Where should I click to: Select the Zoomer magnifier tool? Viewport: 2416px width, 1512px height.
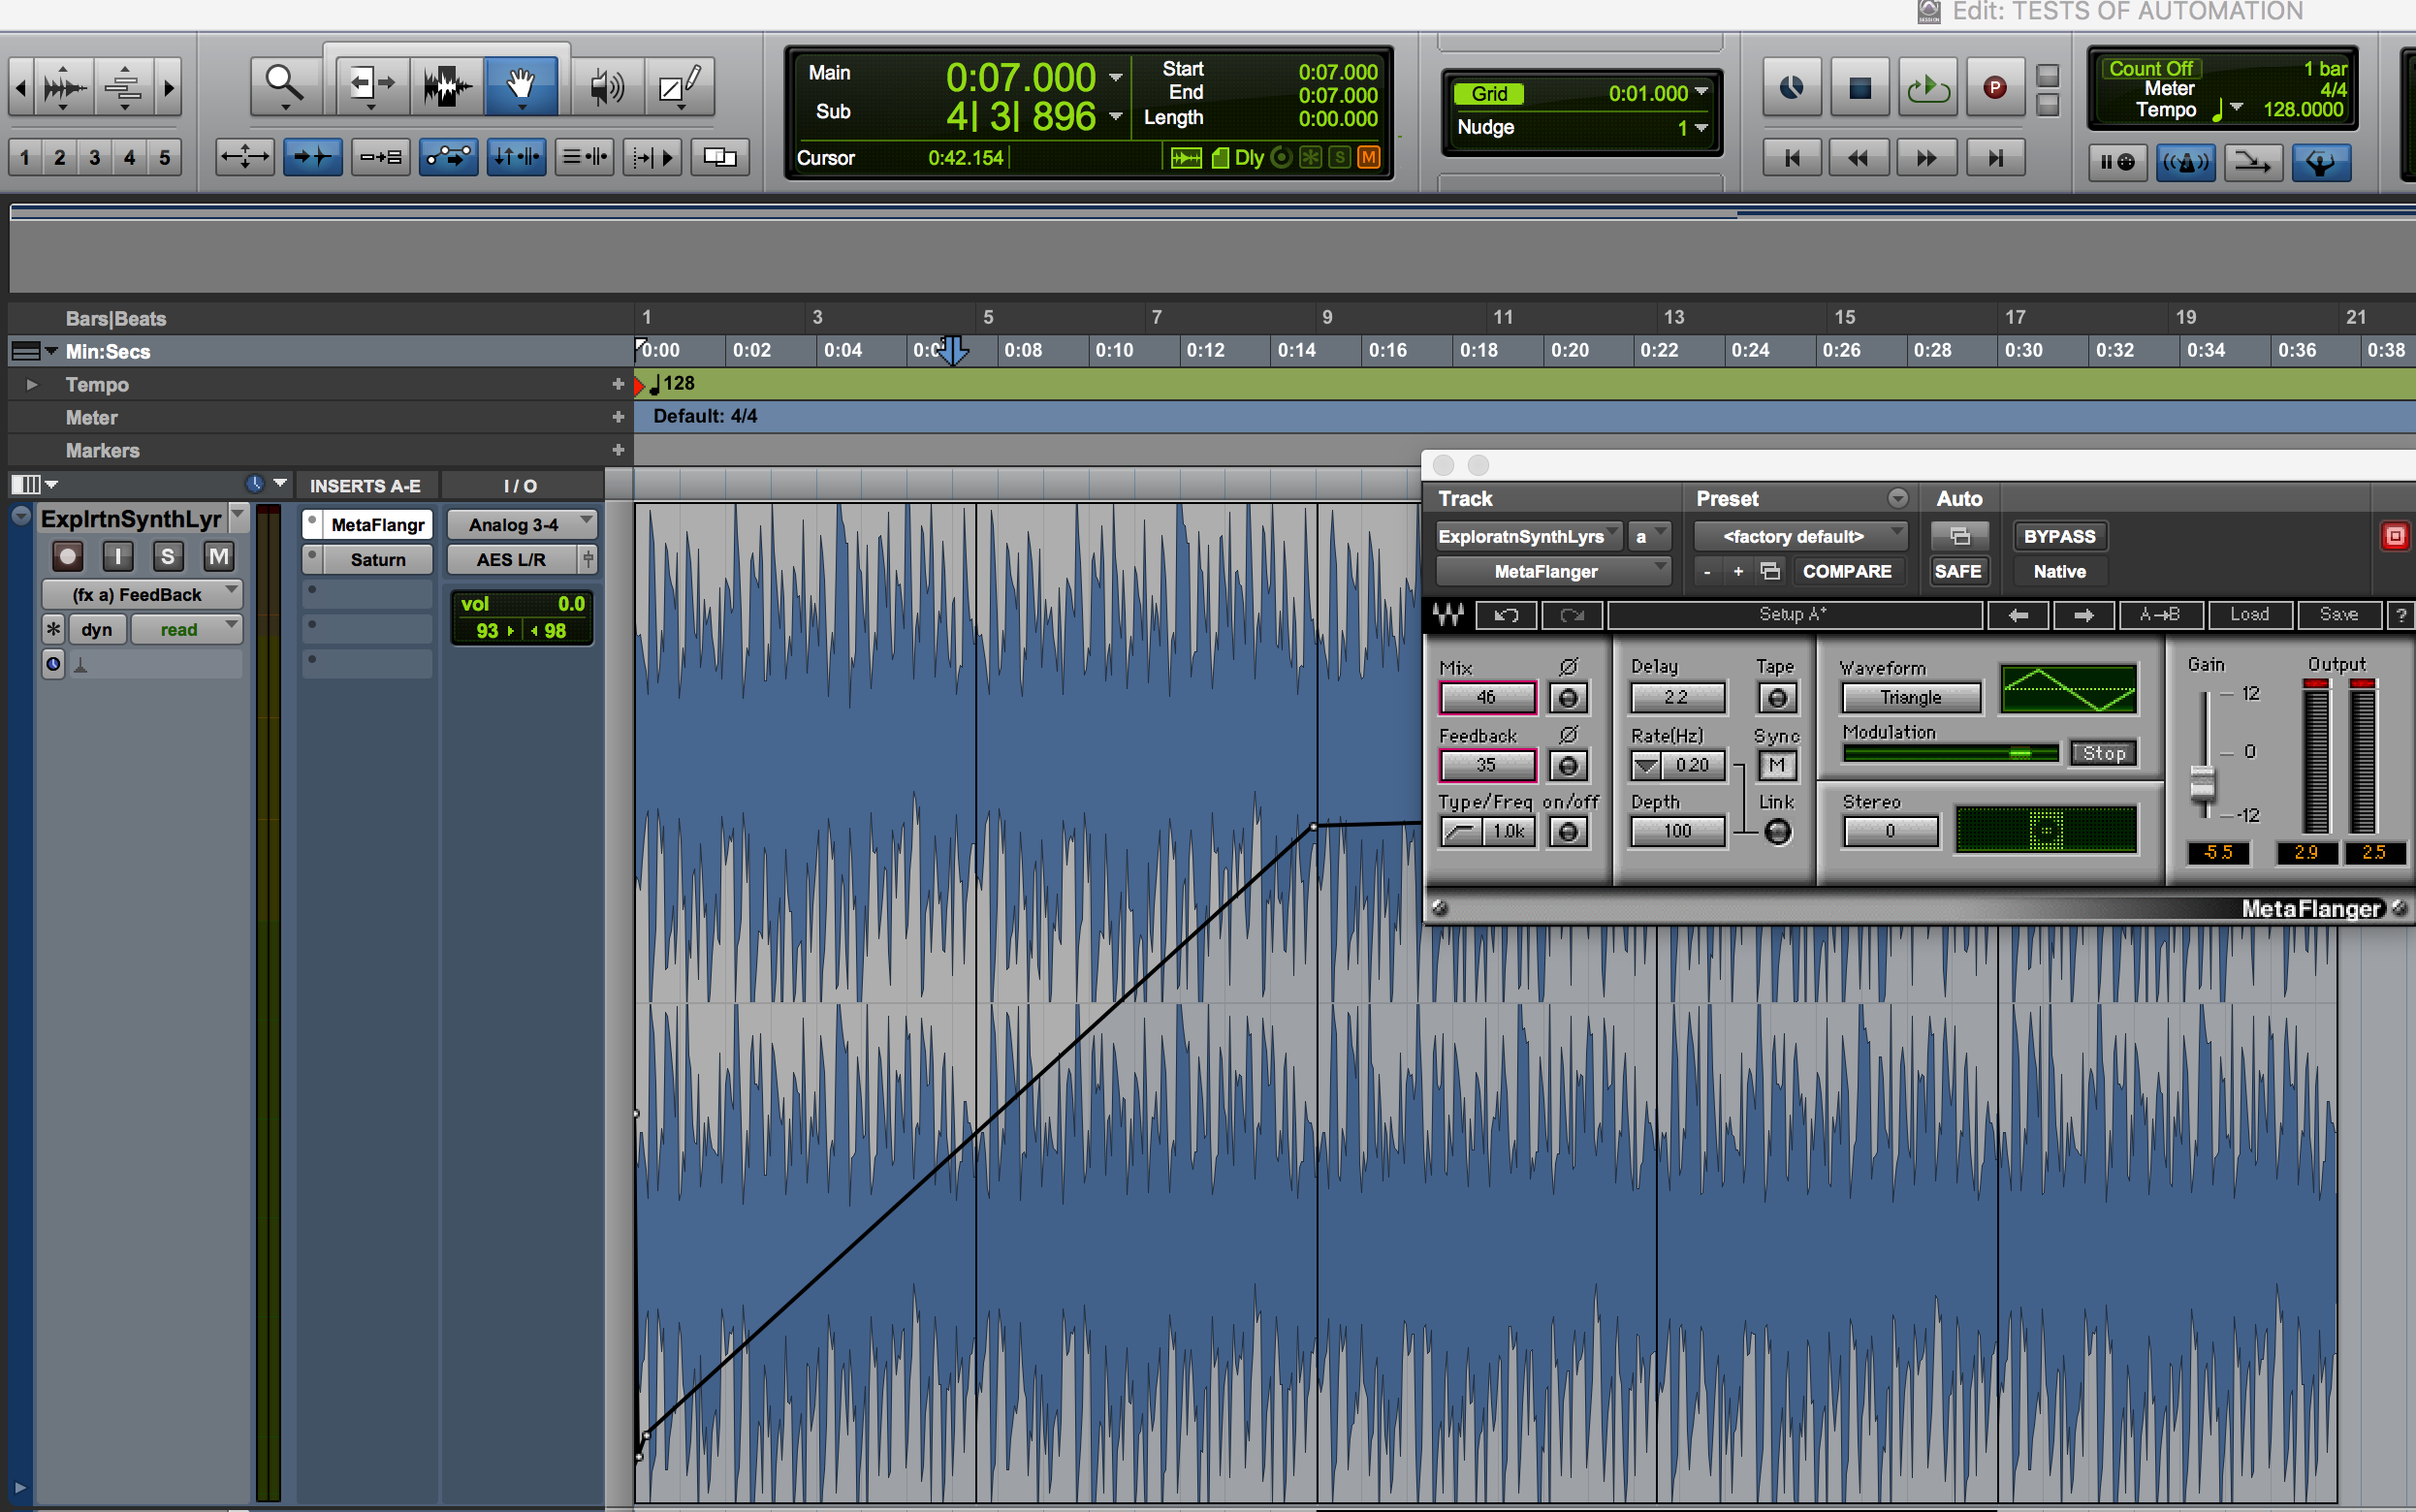coord(285,86)
